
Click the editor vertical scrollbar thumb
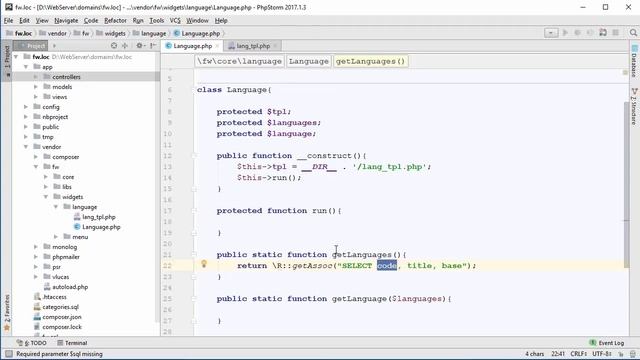627,185
